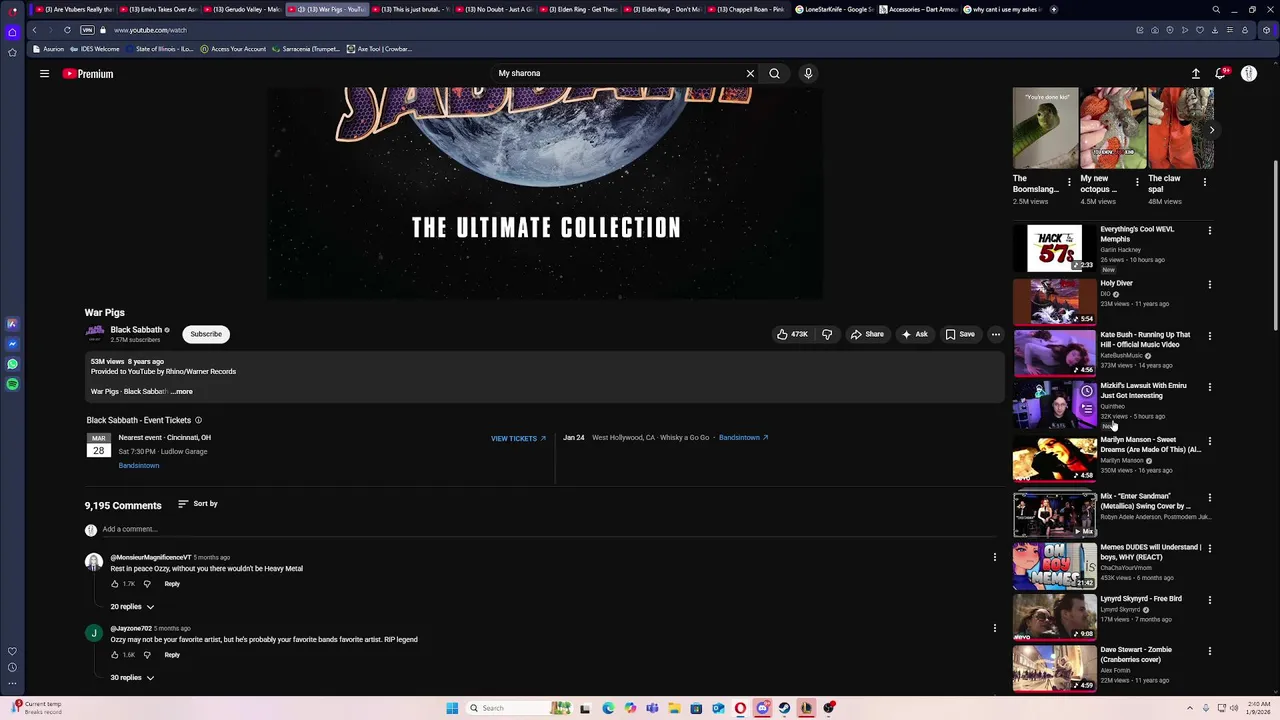Open the notifications bell
Image resolution: width=1280 pixels, height=720 pixels.
[1221, 73]
